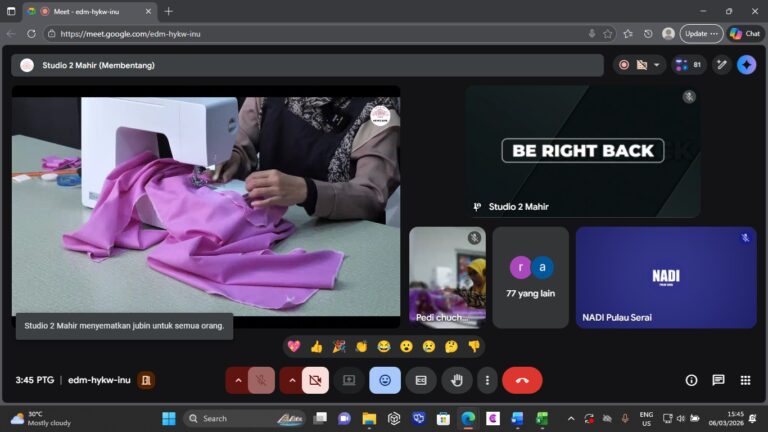Turn on the camera
This screenshot has height=432, width=768.
pyautogui.click(x=315, y=380)
